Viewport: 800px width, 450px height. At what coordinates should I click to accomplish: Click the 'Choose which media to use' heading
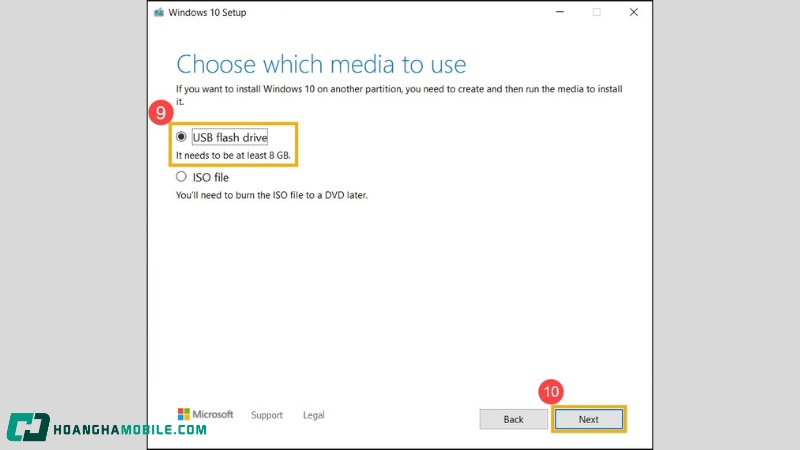tap(321, 64)
